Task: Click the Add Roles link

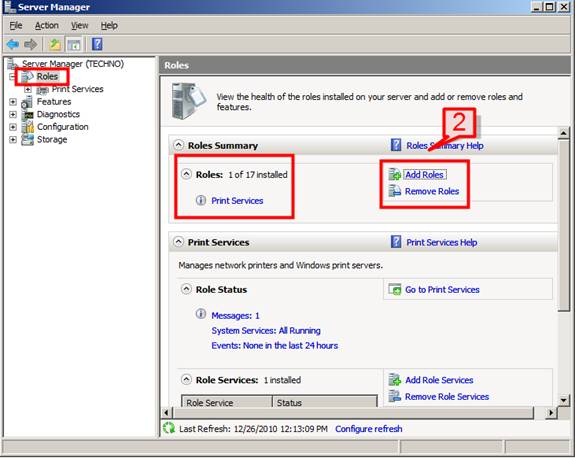Action: tap(424, 175)
